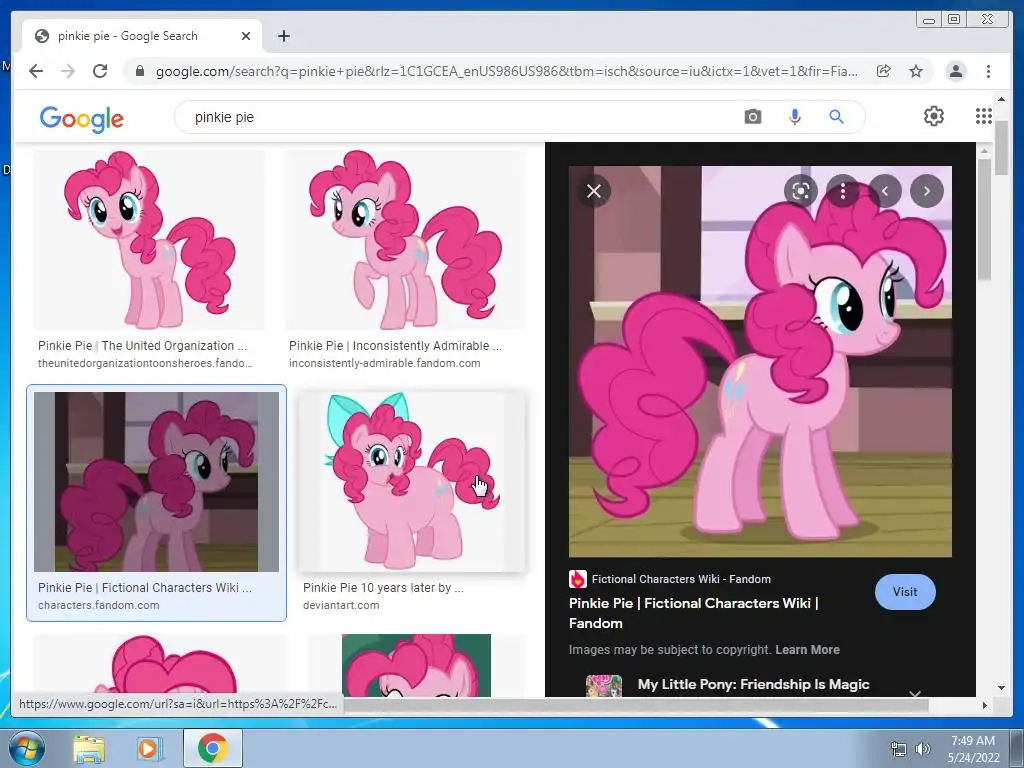Close the image preview panel
The height and width of the screenshot is (768, 1024).
click(x=594, y=191)
